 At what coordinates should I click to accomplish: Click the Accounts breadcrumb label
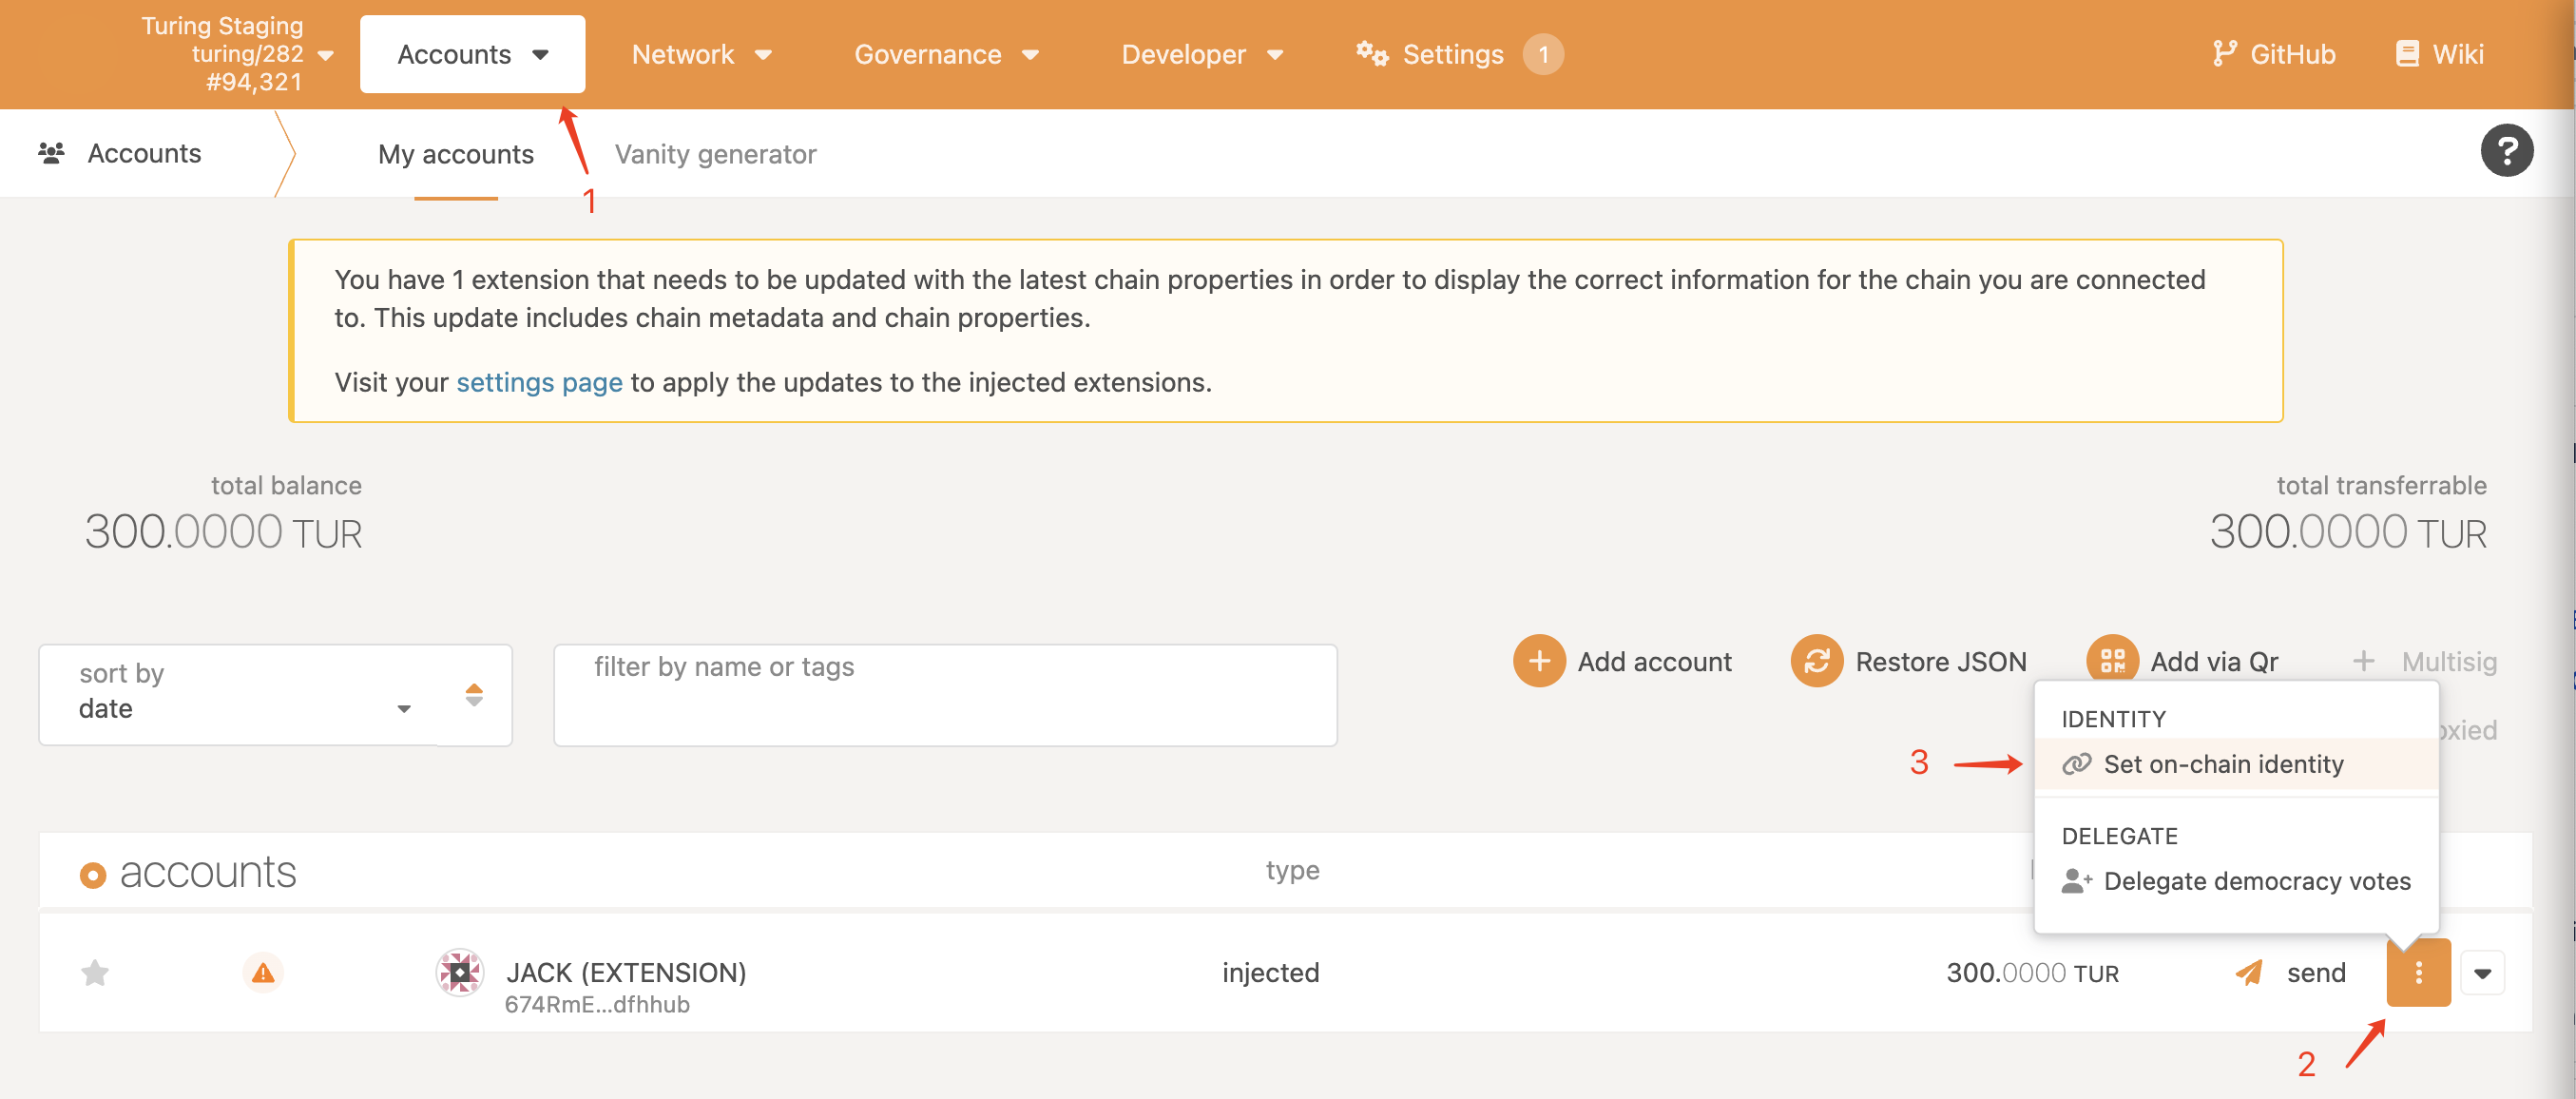[x=144, y=153]
